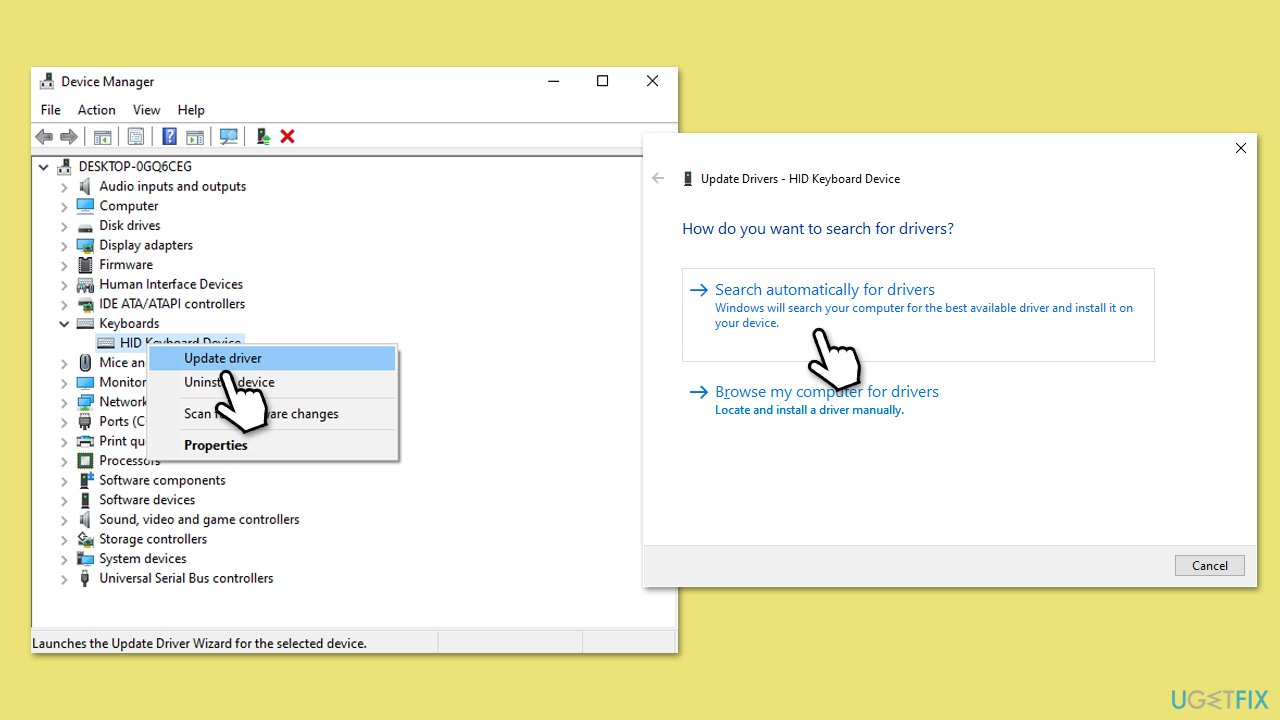The width and height of the screenshot is (1280, 720).
Task: Select the IDE ATA/ATAPI controllers row
Action: point(172,304)
